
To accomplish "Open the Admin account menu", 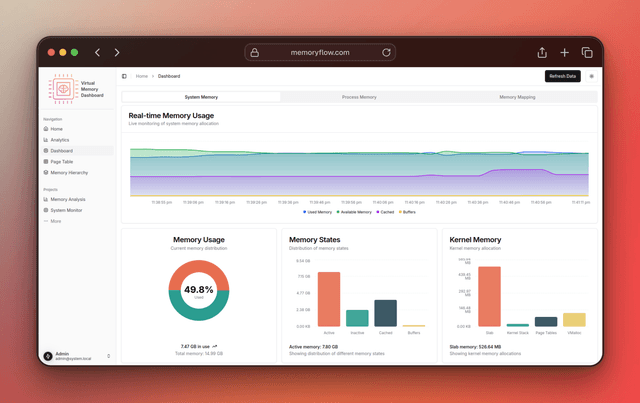I will pyautogui.click(x=76, y=355).
